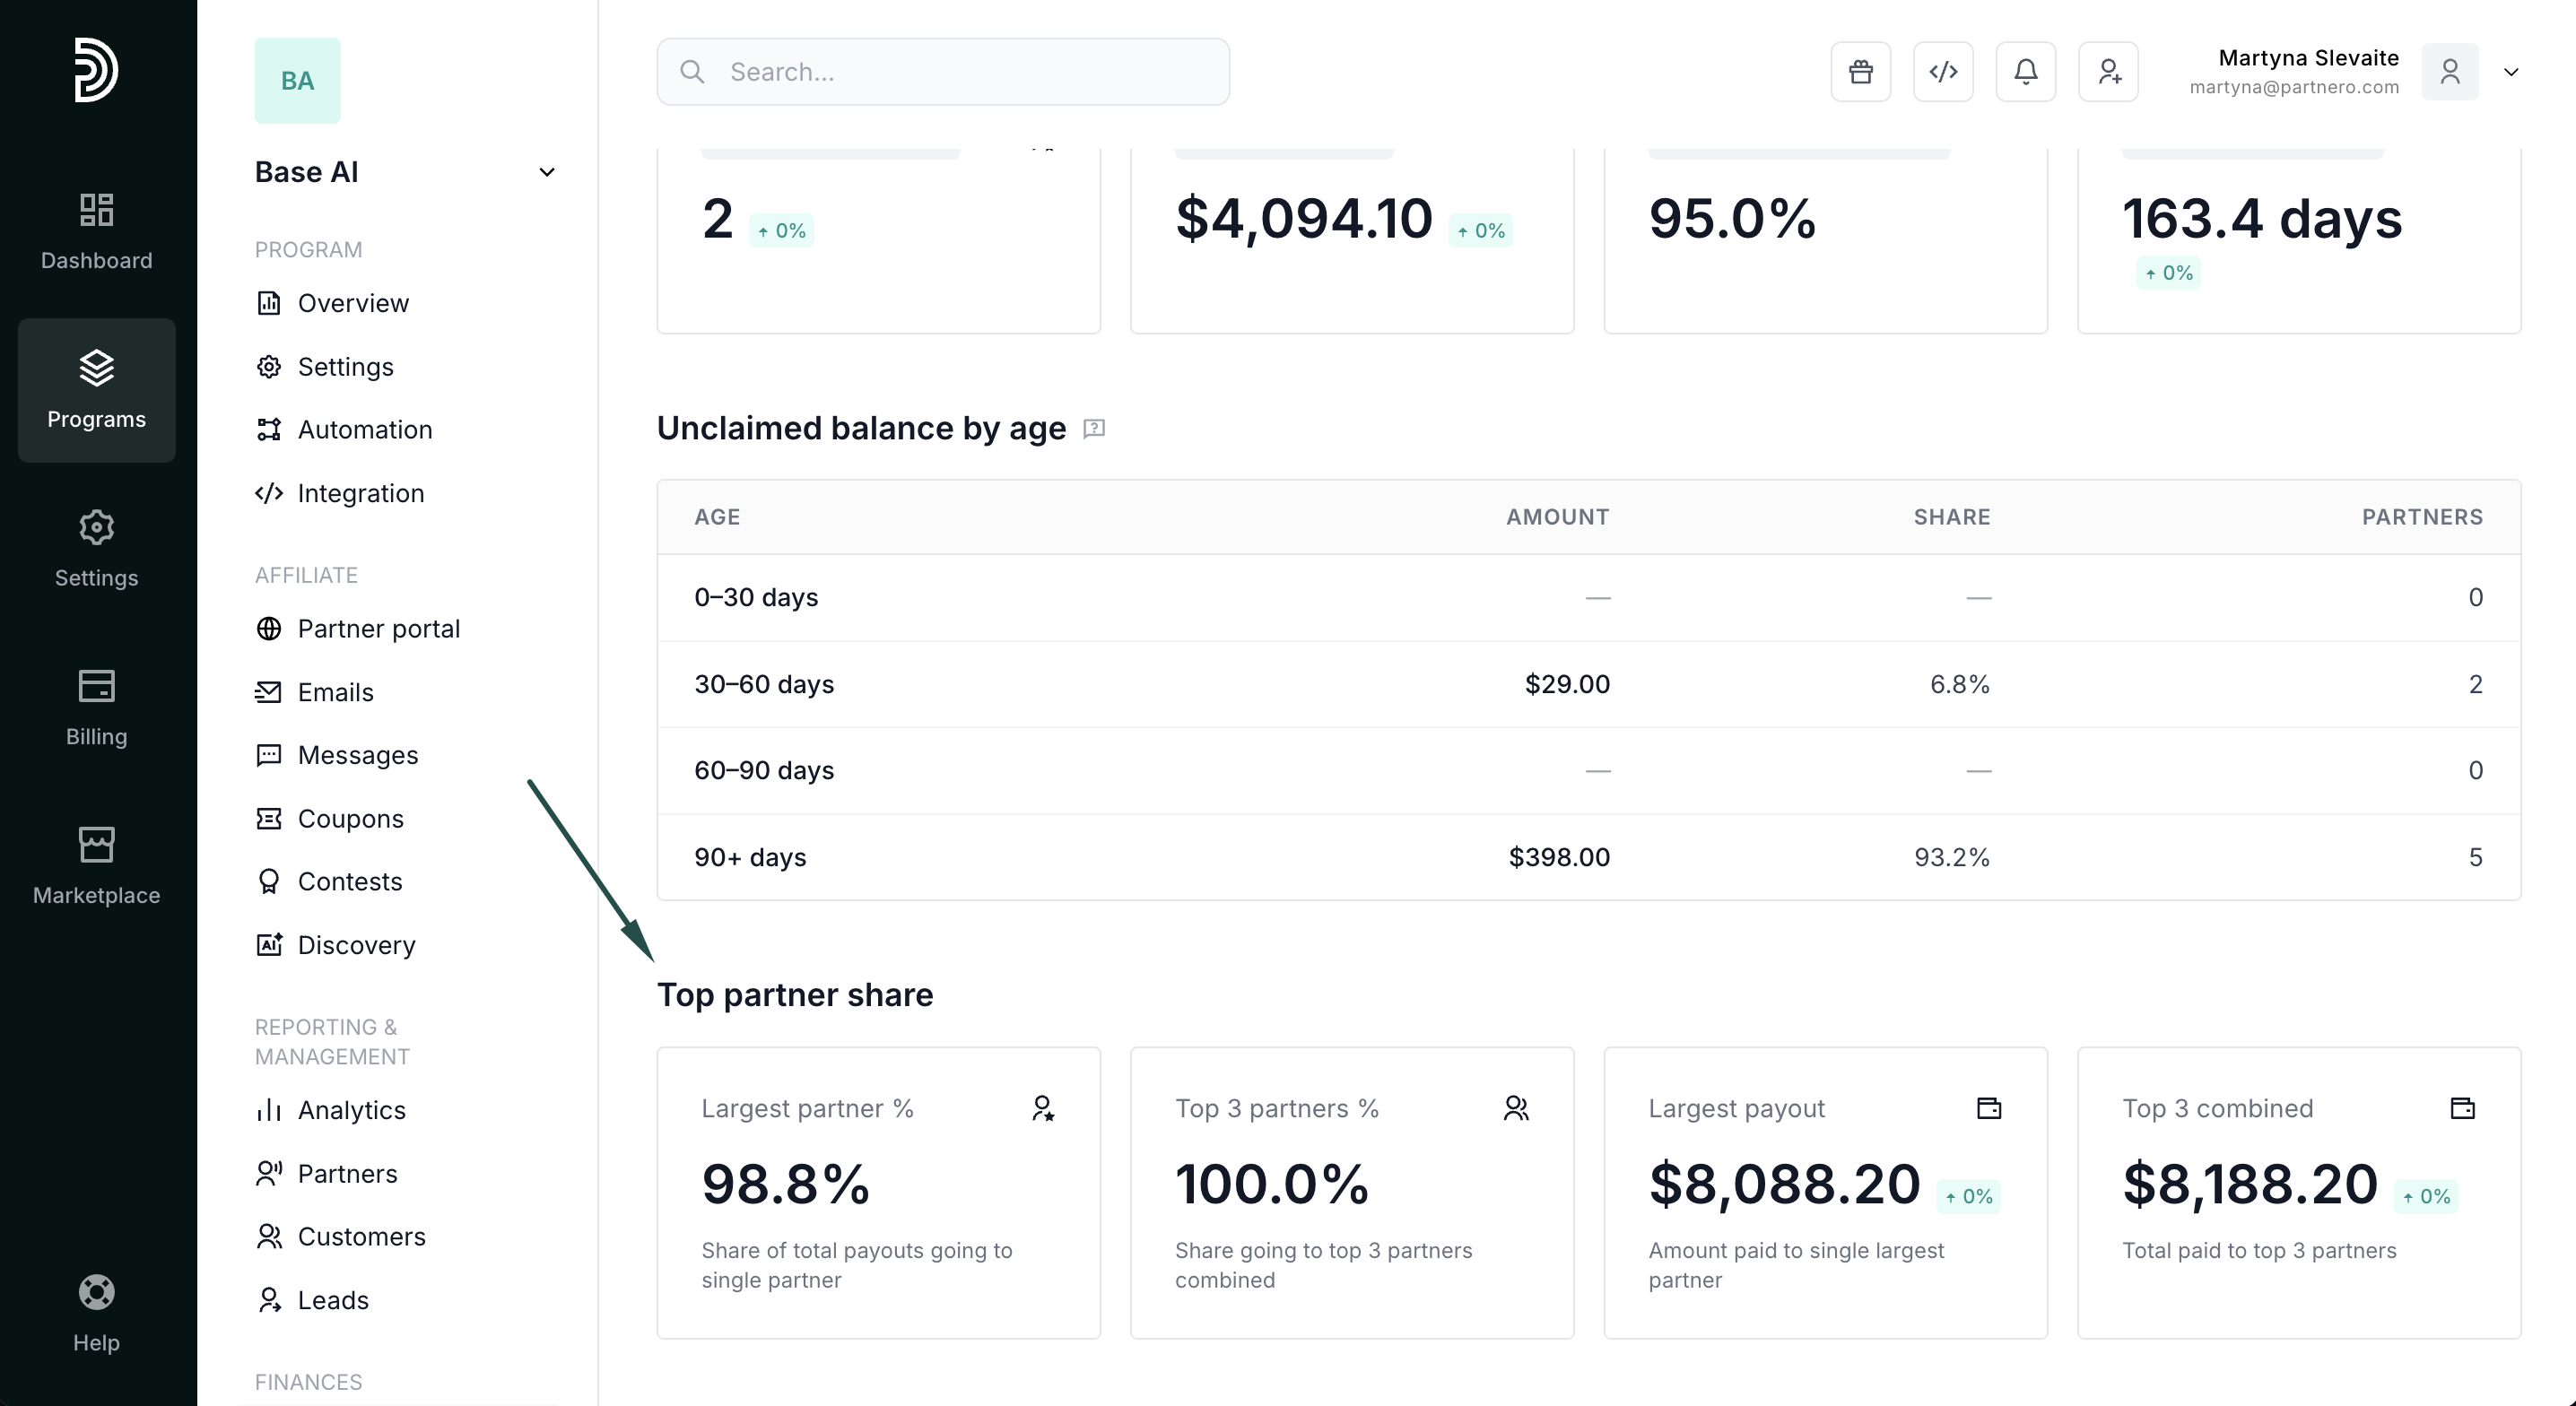Image resolution: width=2576 pixels, height=1406 pixels.
Task: Open the Marketplace section in sidebar
Action: (x=96, y=866)
